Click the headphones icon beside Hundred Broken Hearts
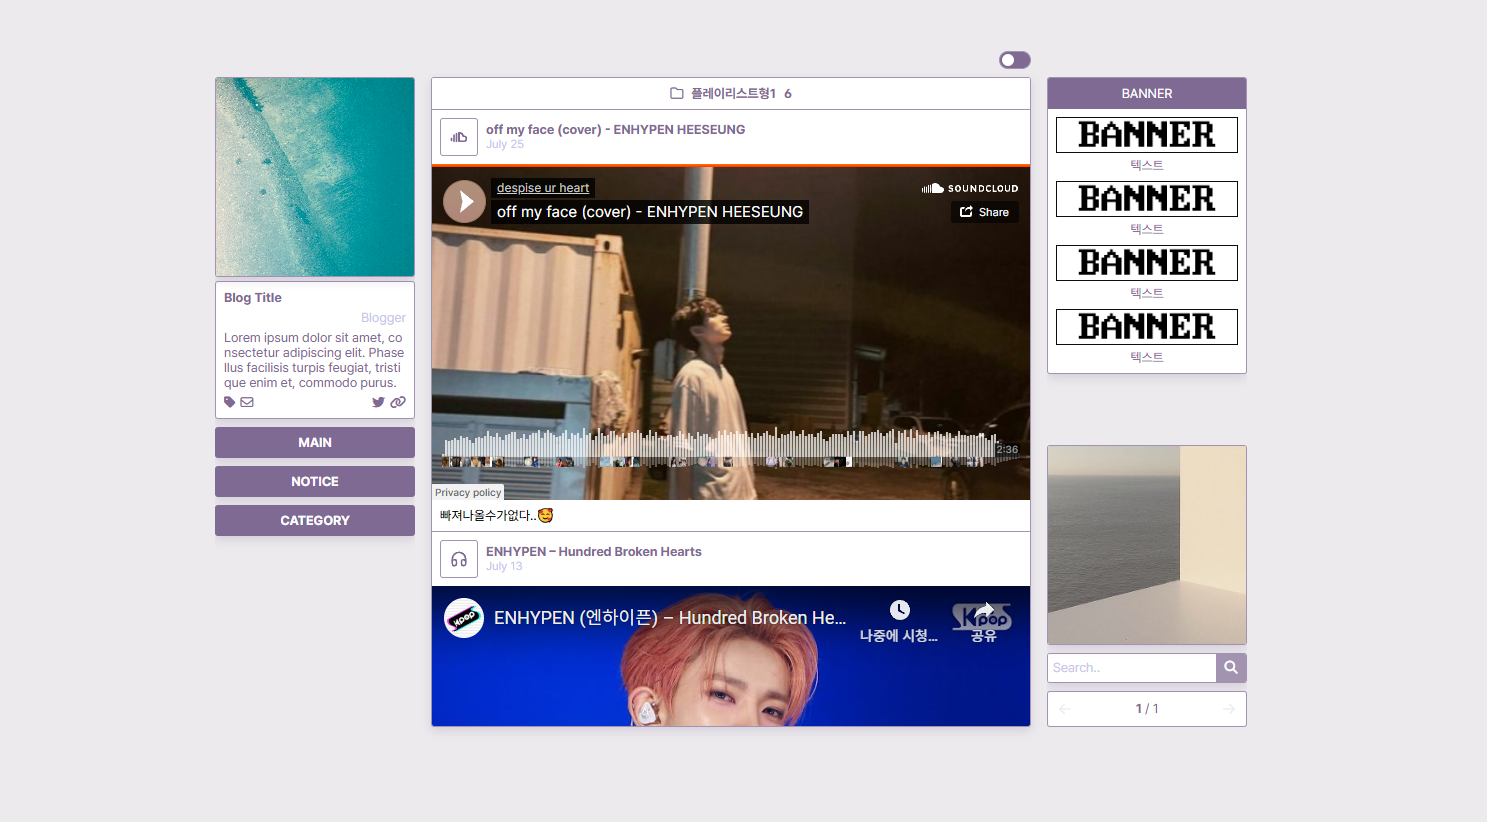This screenshot has height=822, width=1487. tap(459, 559)
